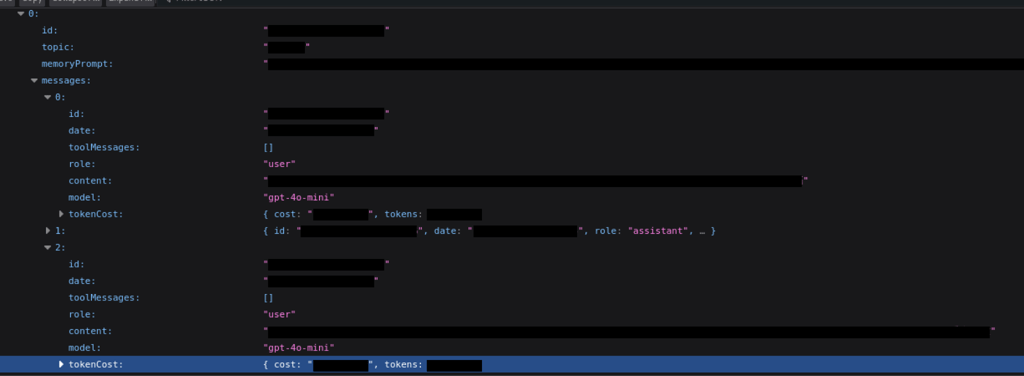The image size is (1024, 376).
Task: Click "gpt-4o-mini" value in message 0
Action: (299, 197)
